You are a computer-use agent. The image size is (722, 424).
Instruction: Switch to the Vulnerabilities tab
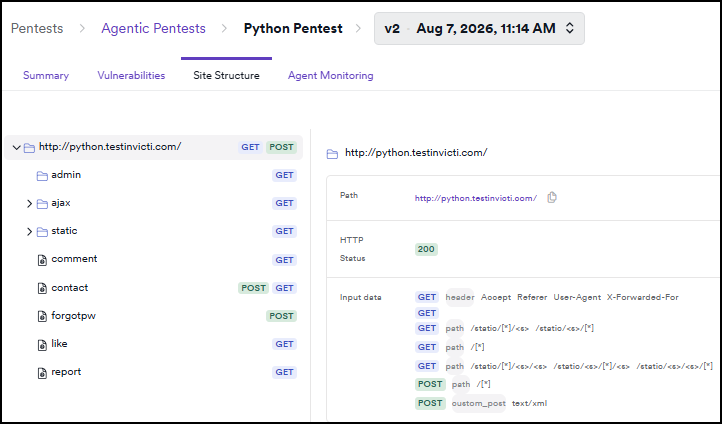coord(131,76)
